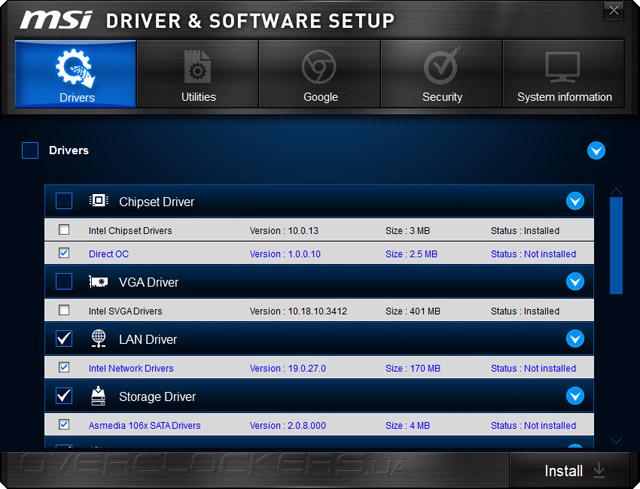Click Asmedia SATA Status : Not installed
Image resolution: width=640 pixels, height=489 pixels.
click(533, 425)
